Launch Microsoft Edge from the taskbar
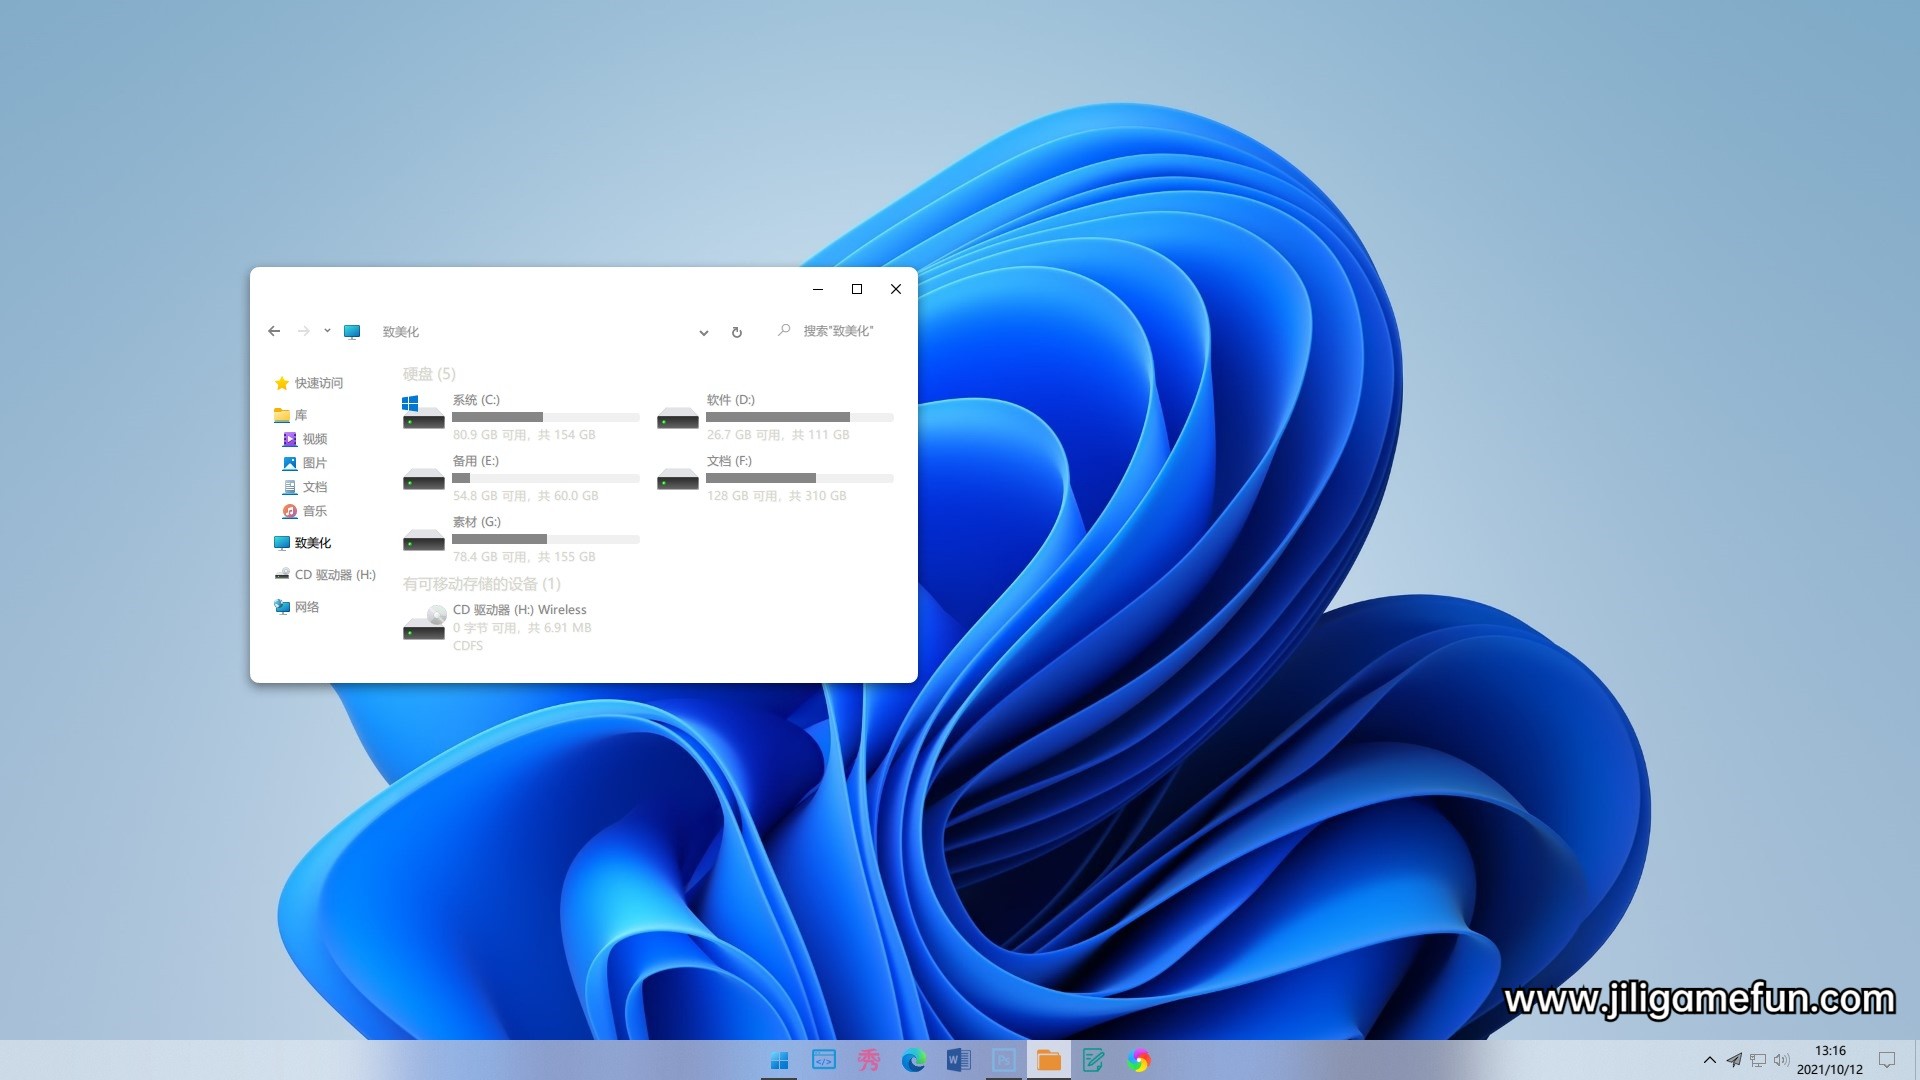The height and width of the screenshot is (1080, 1920). [x=914, y=1060]
